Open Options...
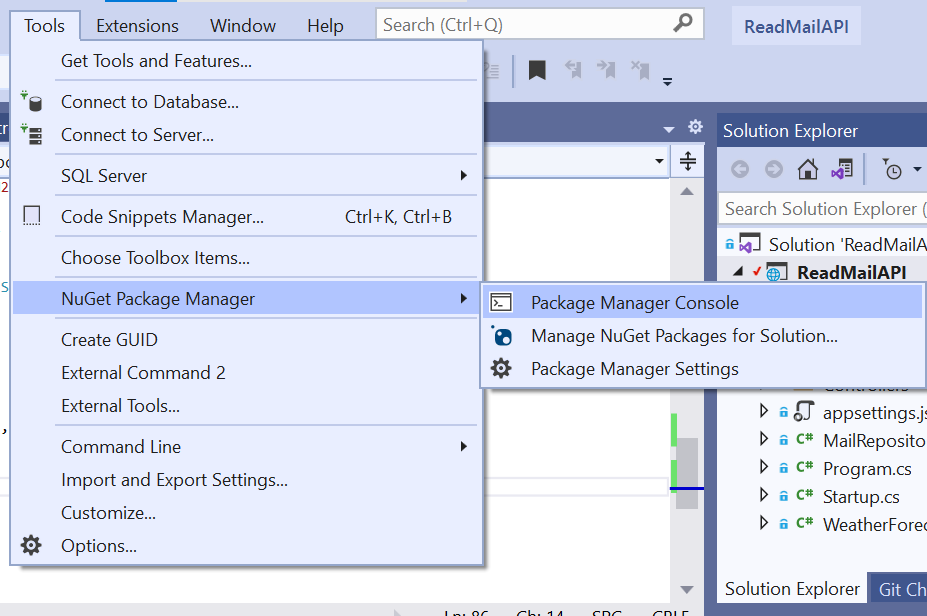 point(247,546)
